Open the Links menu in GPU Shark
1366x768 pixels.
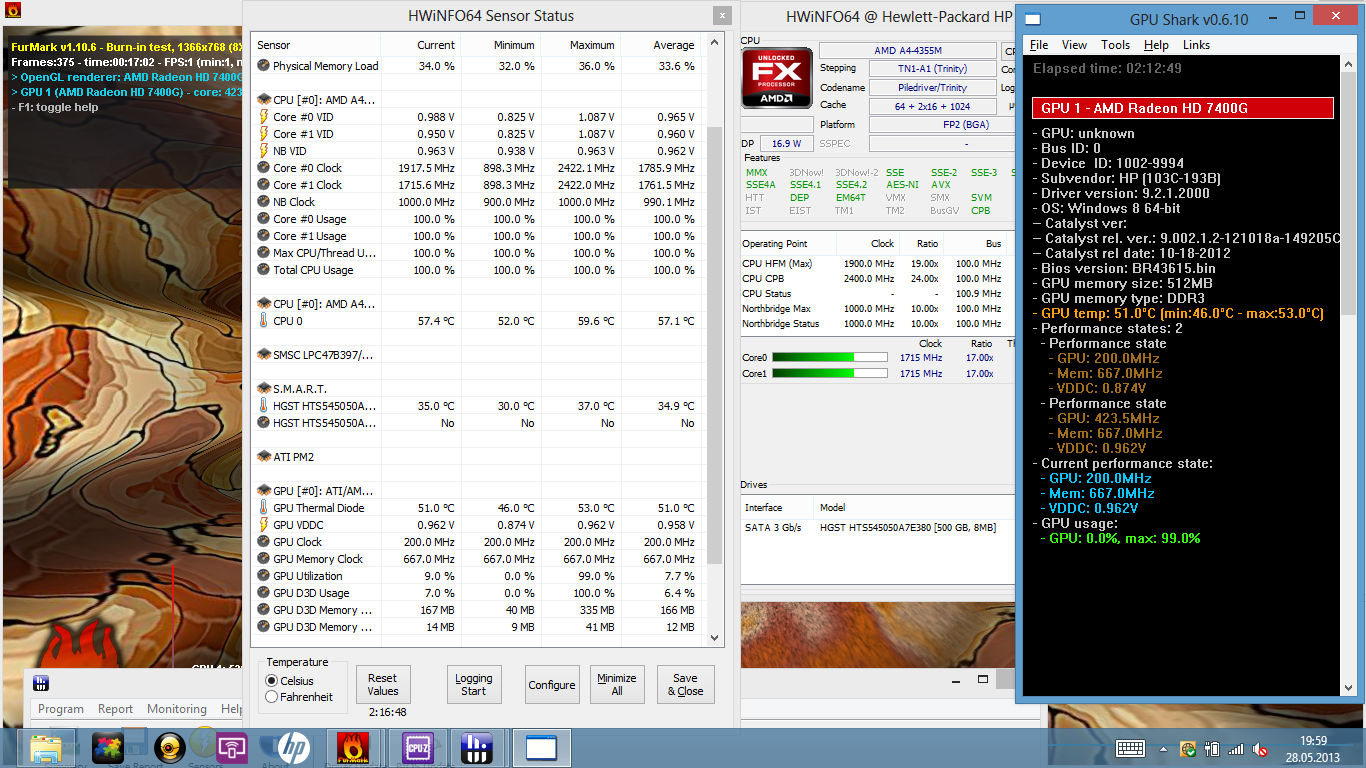[1196, 45]
